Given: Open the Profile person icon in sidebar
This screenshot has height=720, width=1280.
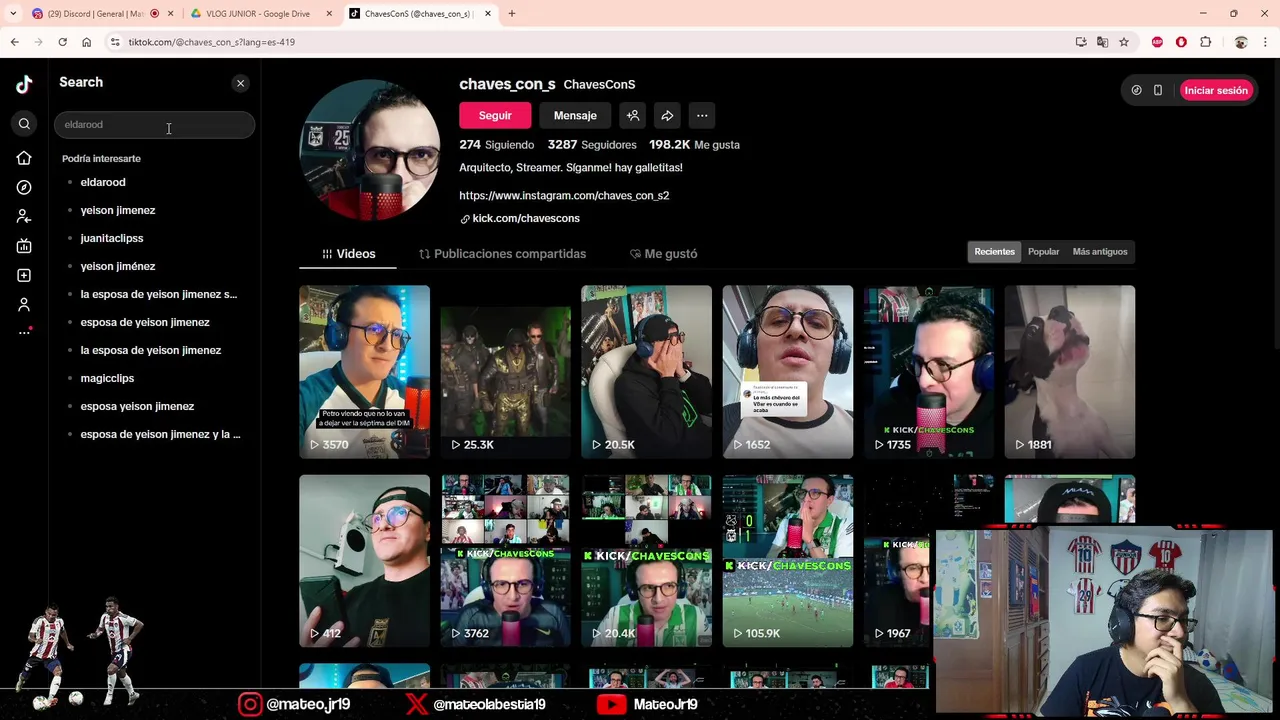Looking at the screenshot, I should coord(24,304).
